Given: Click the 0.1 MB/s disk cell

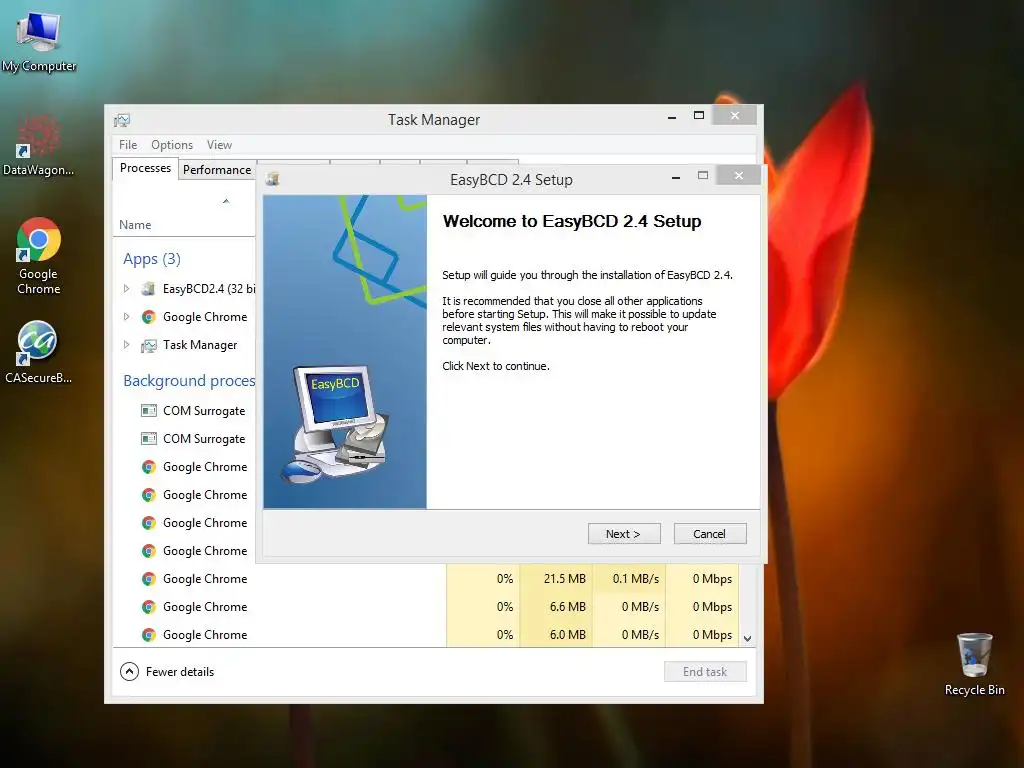Looking at the screenshot, I should tap(630, 579).
